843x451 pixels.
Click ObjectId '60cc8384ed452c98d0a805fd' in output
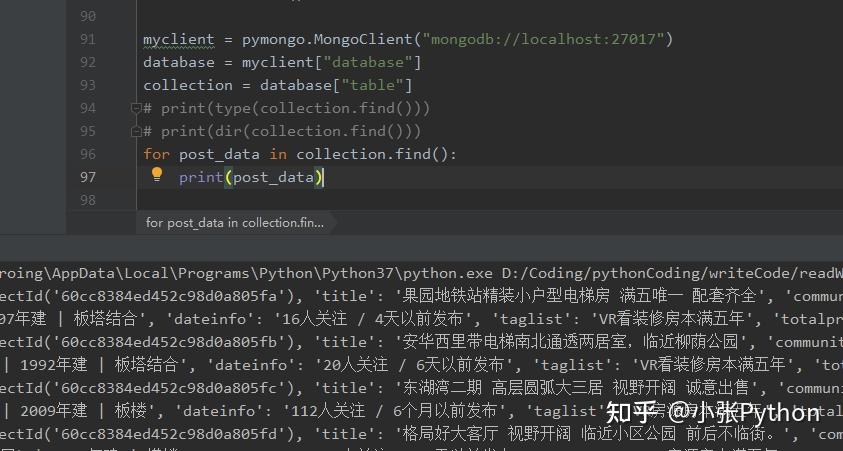pyautogui.click(x=169, y=434)
